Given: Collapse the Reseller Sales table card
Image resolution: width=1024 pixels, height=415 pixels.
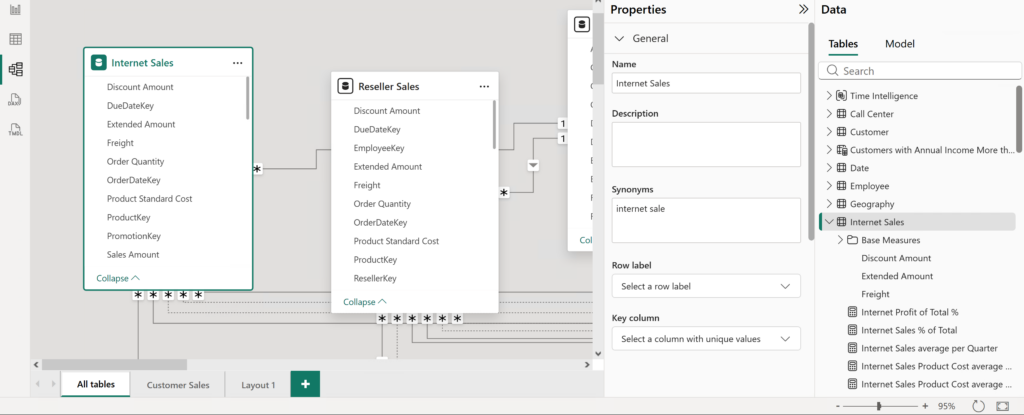Looking at the screenshot, I should [x=365, y=302].
